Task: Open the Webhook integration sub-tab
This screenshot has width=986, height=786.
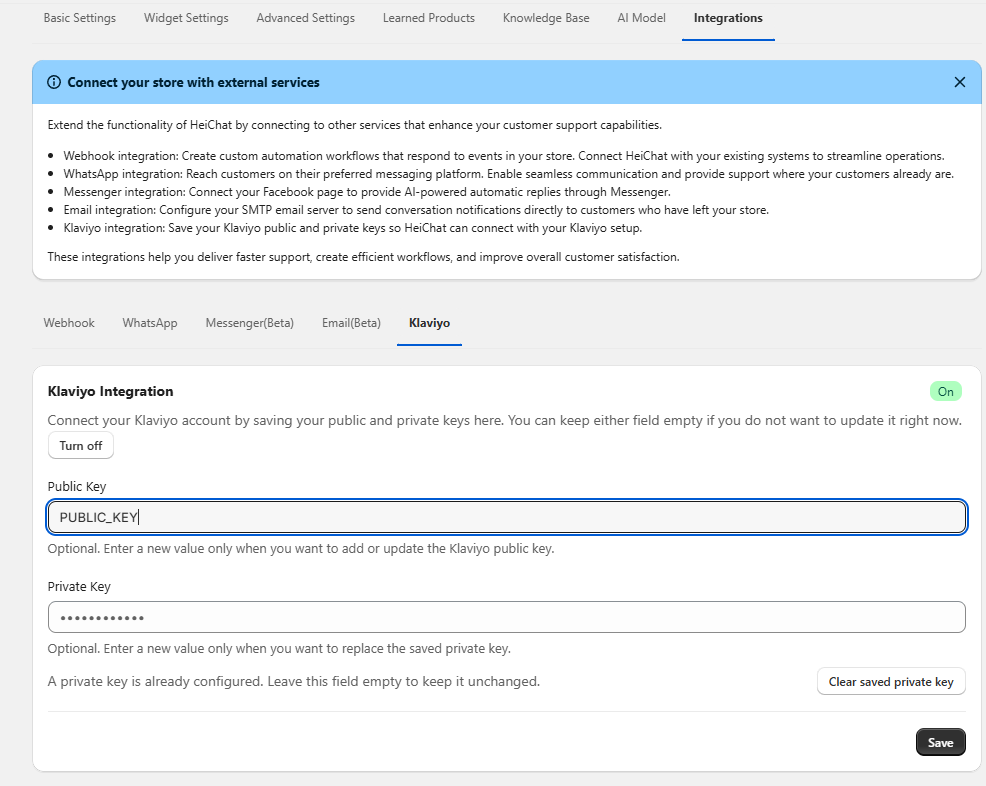Action: click(x=69, y=323)
